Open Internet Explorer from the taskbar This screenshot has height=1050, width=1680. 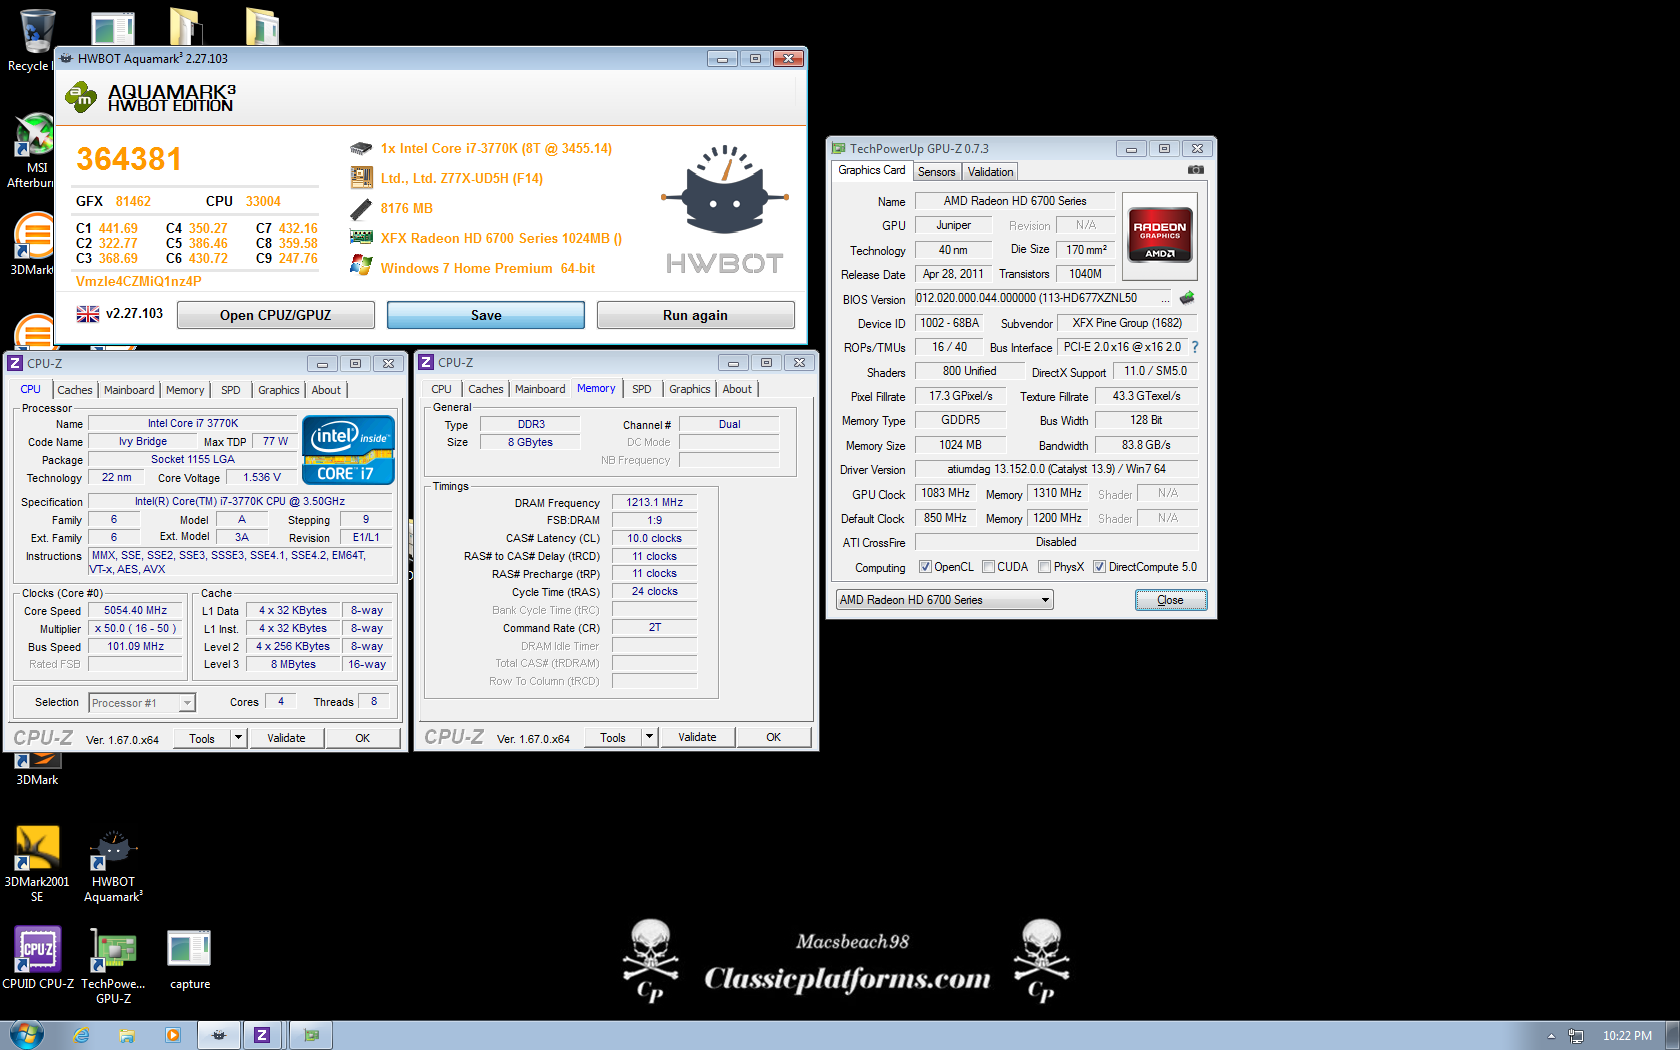point(81,1035)
